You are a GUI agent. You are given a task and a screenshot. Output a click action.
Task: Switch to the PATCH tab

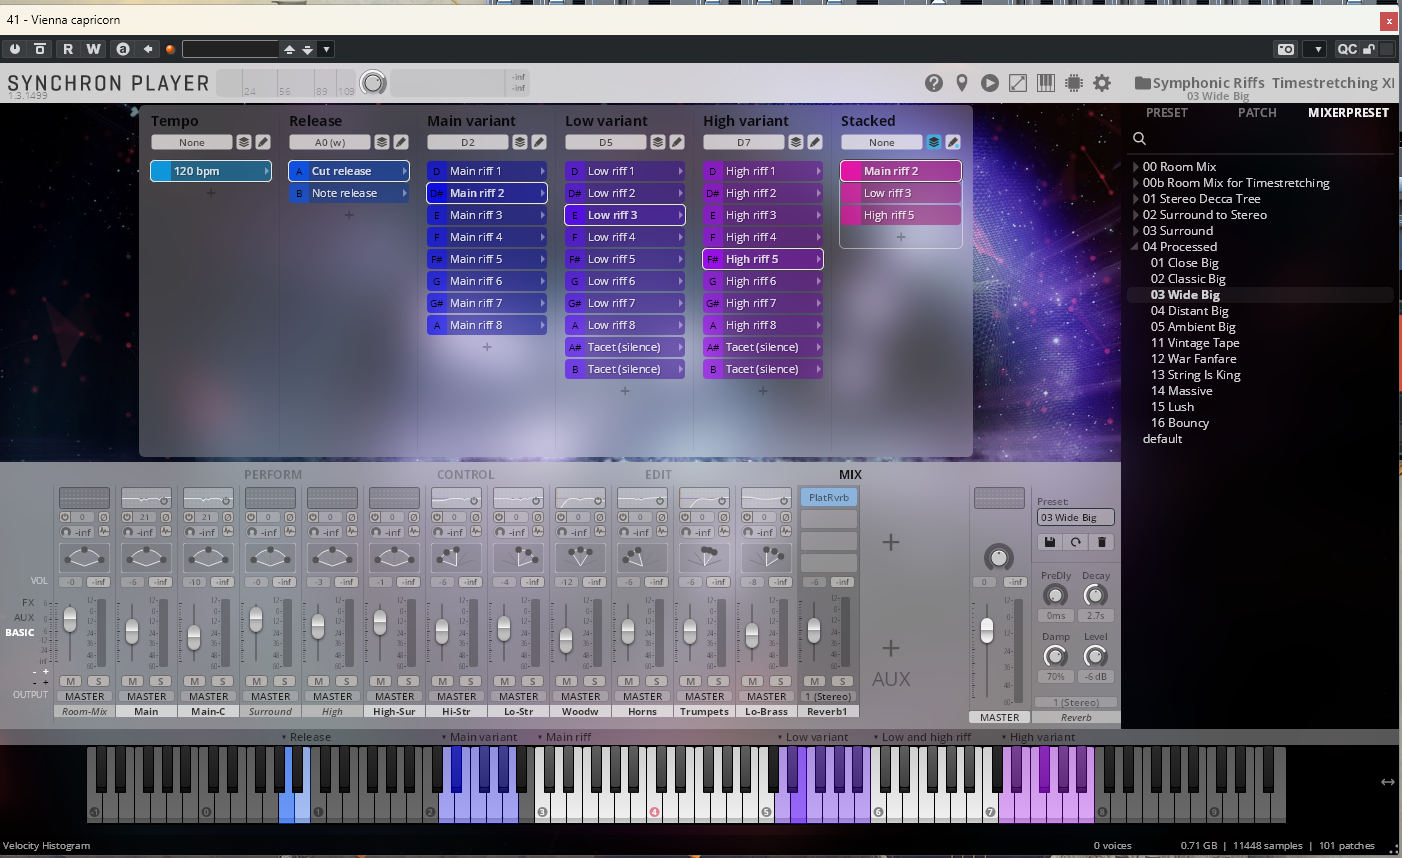click(x=1257, y=113)
